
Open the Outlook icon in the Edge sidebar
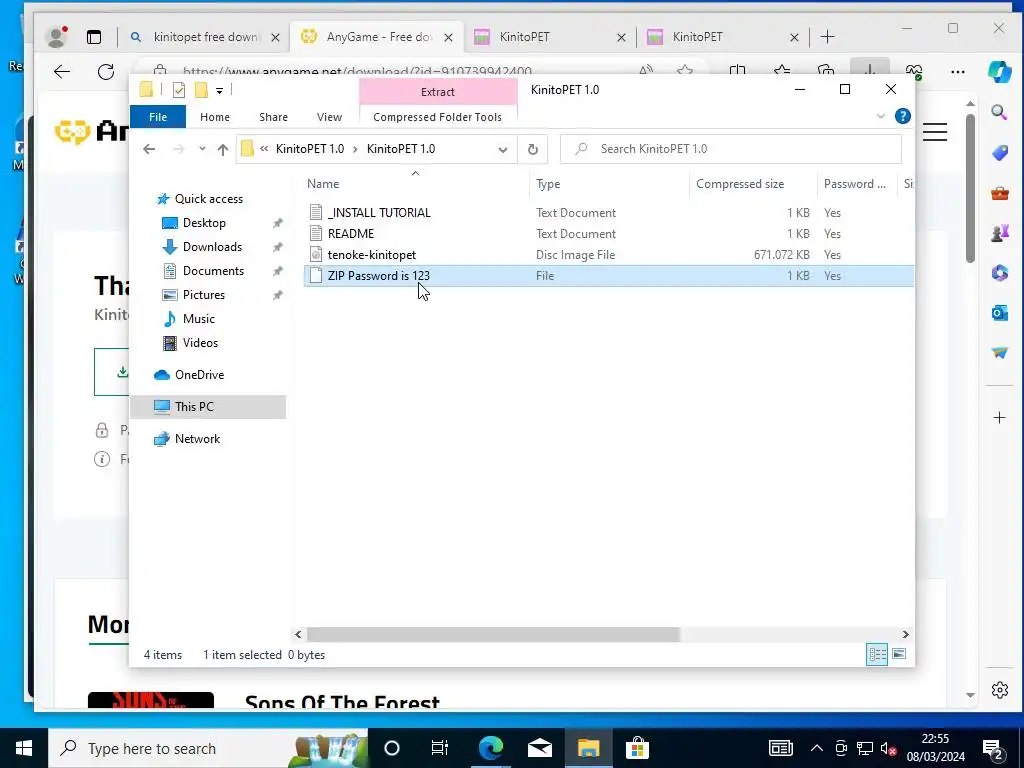tap(999, 313)
